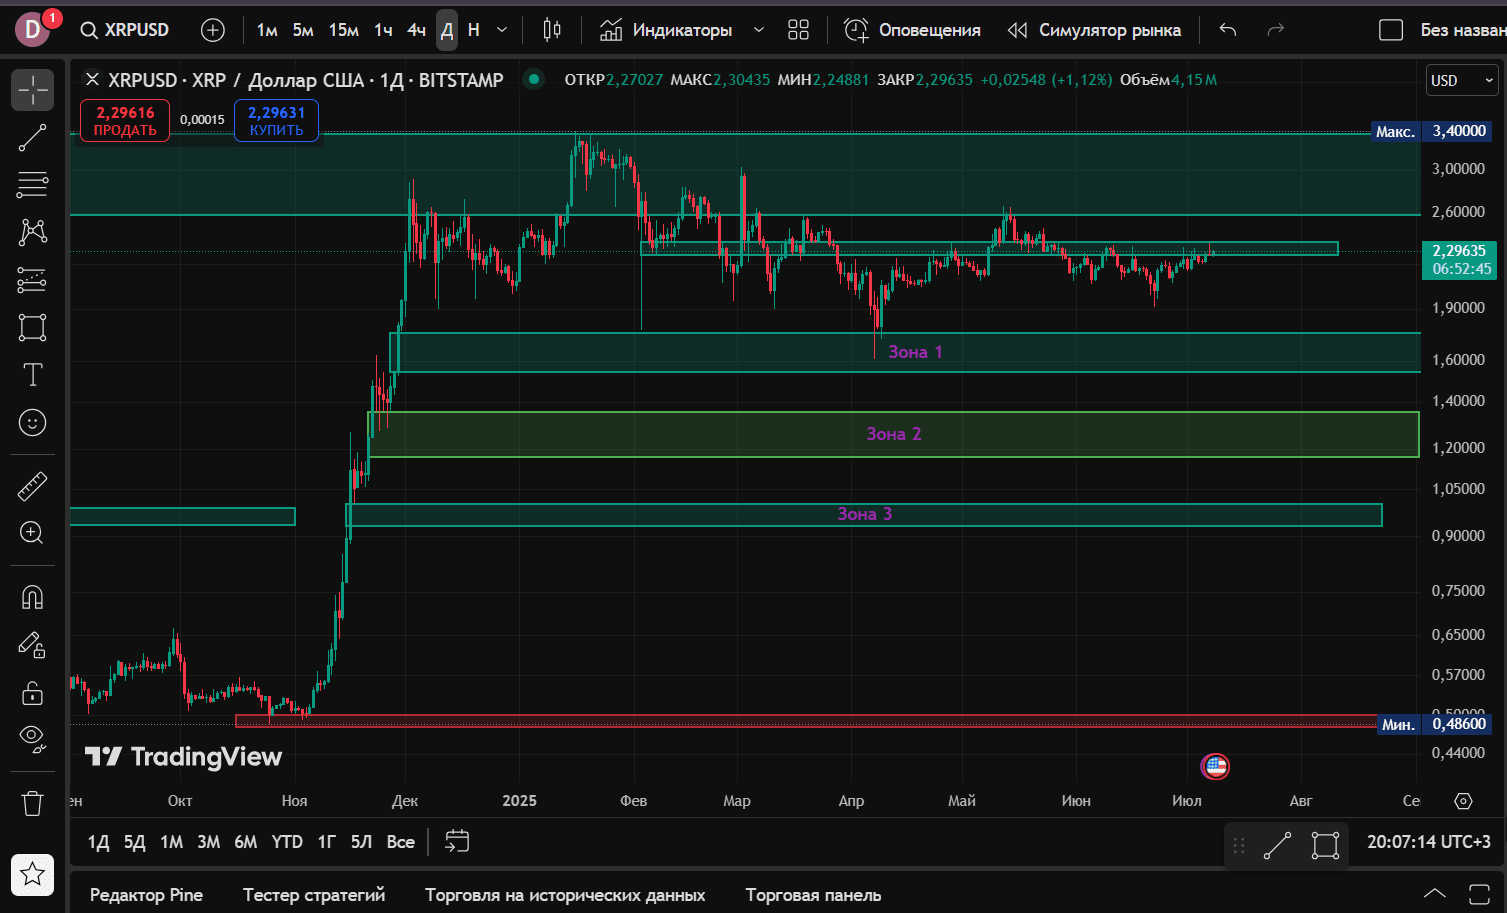Set date range to 5Д
The width and height of the screenshot is (1507, 913).
(x=134, y=842)
